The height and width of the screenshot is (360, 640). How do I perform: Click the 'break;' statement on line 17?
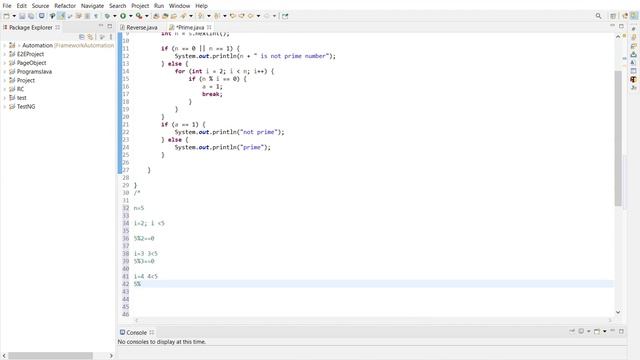[212, 94]
